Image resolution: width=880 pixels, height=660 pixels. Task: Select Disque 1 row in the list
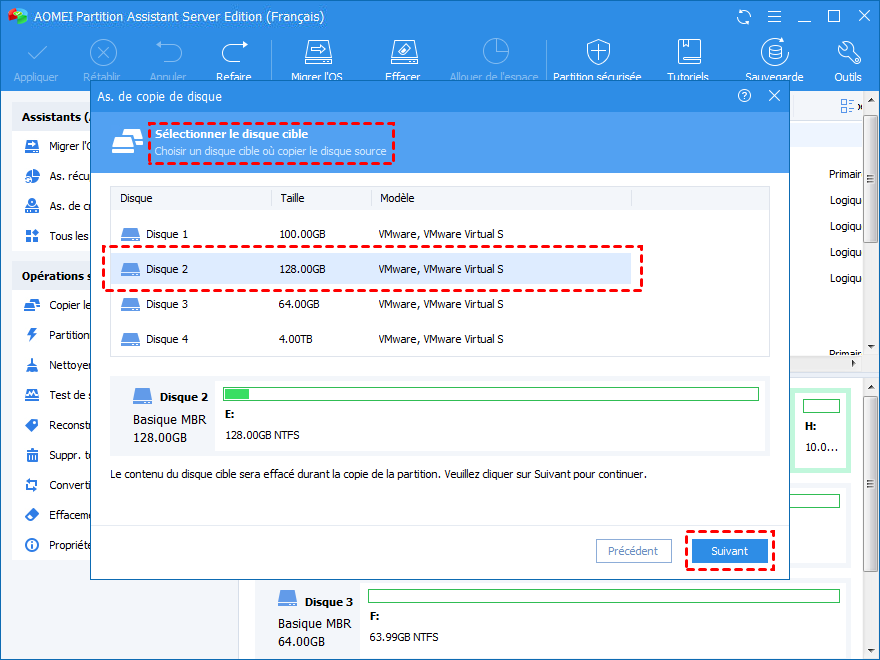(x=370, y=234)
